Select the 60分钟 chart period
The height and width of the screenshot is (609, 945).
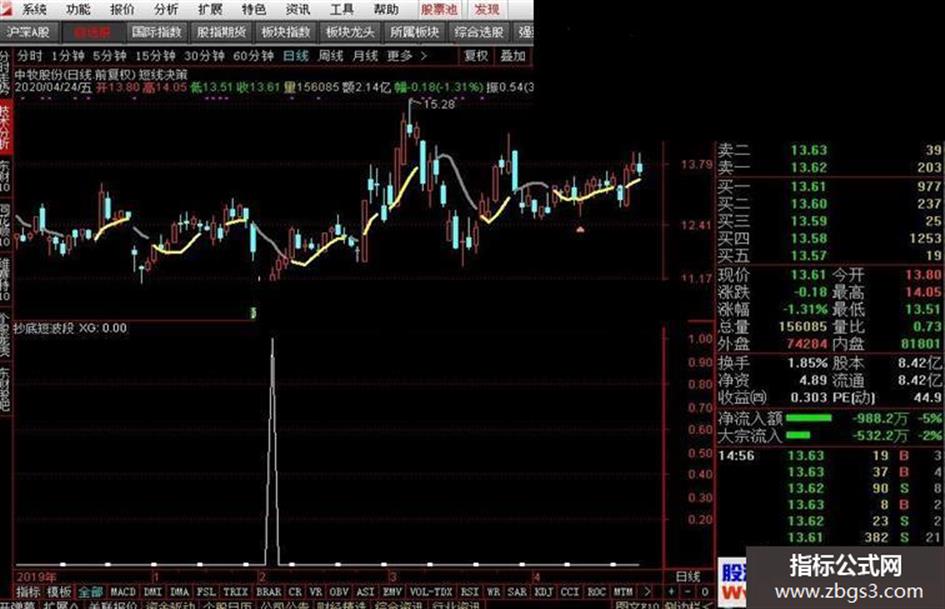pyautogui.click(x=253, y=56)
